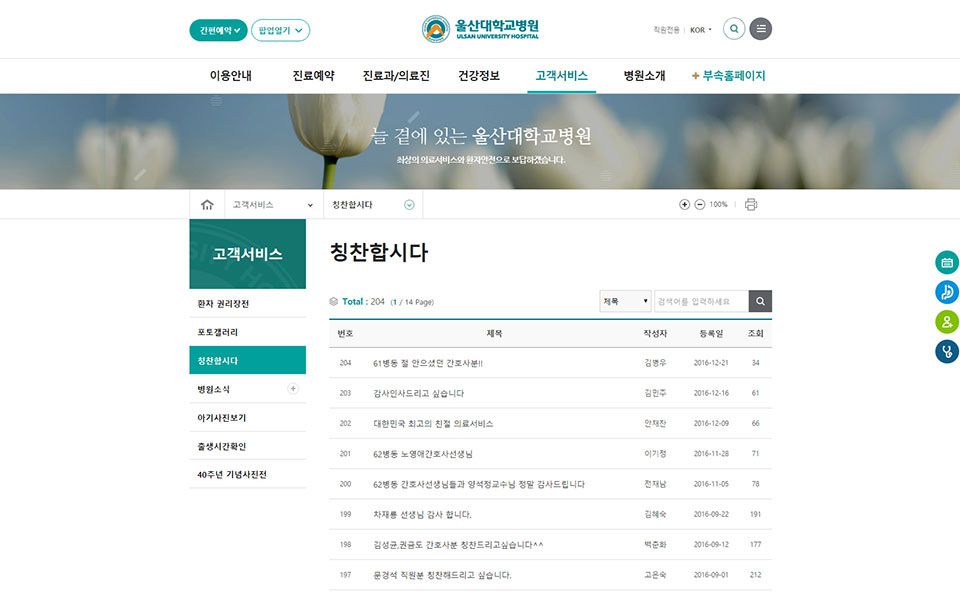This screenshot has width=960, height=600.
Task: Click the teal calendar floating icon
Action: tap(946, 263)
